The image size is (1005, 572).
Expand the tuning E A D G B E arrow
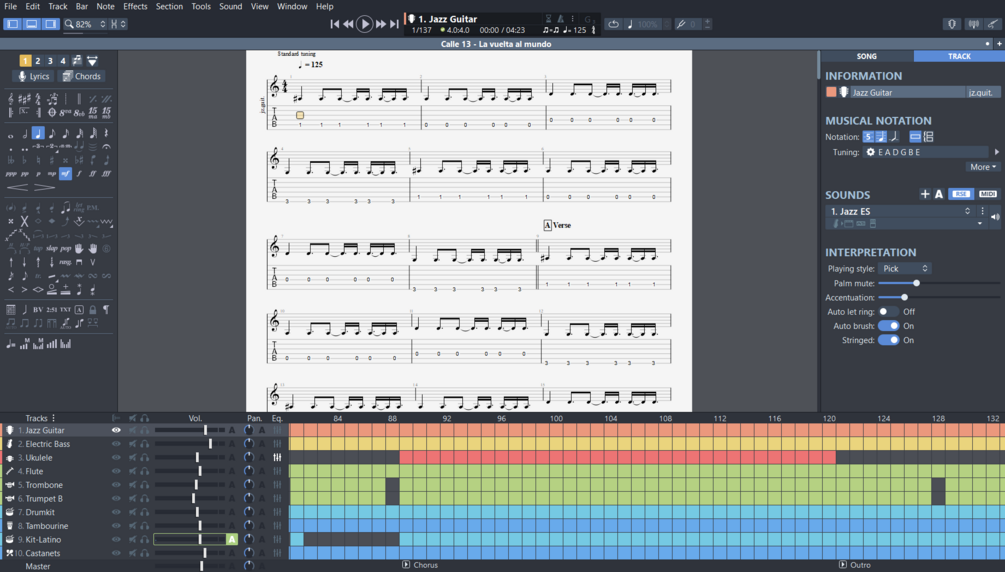point(997,152)
